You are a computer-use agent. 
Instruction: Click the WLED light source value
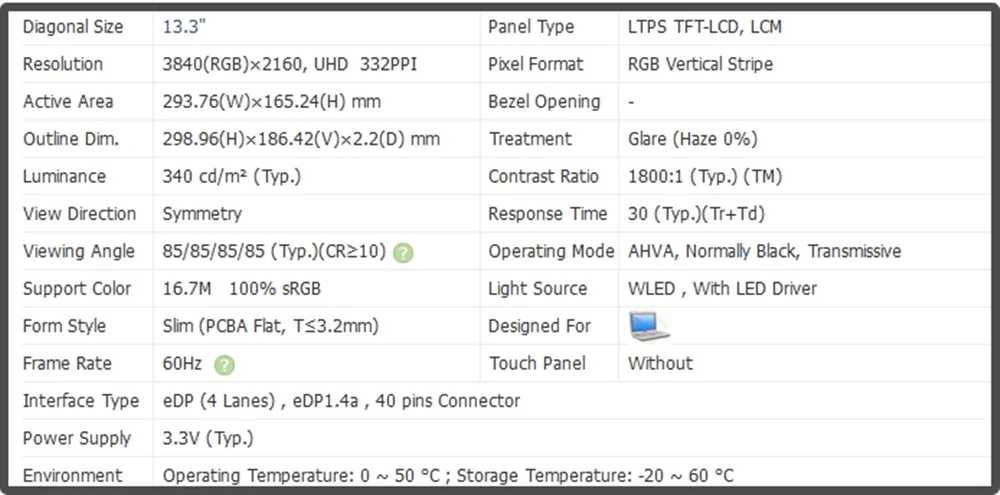722,288
